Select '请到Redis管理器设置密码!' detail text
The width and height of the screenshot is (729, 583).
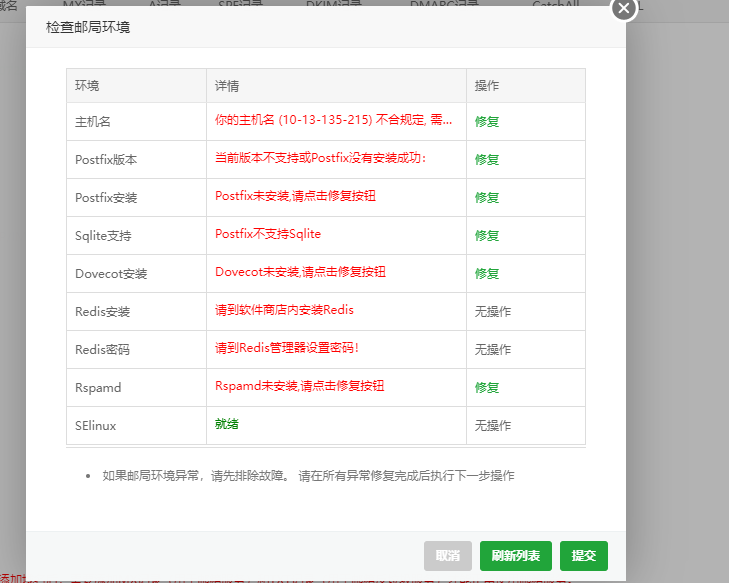287,348
